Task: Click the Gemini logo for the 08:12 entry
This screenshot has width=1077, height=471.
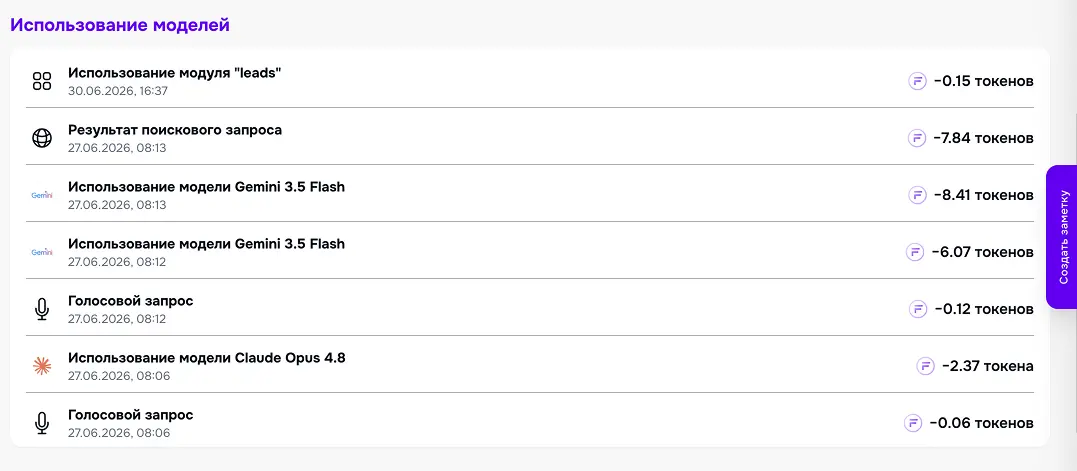Action: [42, 252]
